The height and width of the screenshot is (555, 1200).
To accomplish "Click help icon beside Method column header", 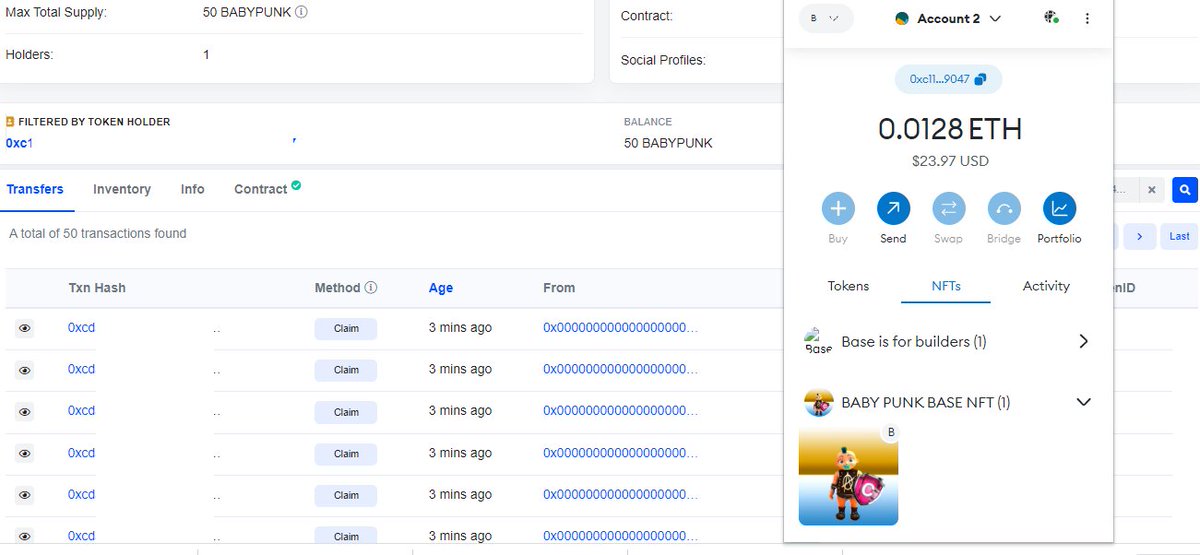I will pos(371,287).
